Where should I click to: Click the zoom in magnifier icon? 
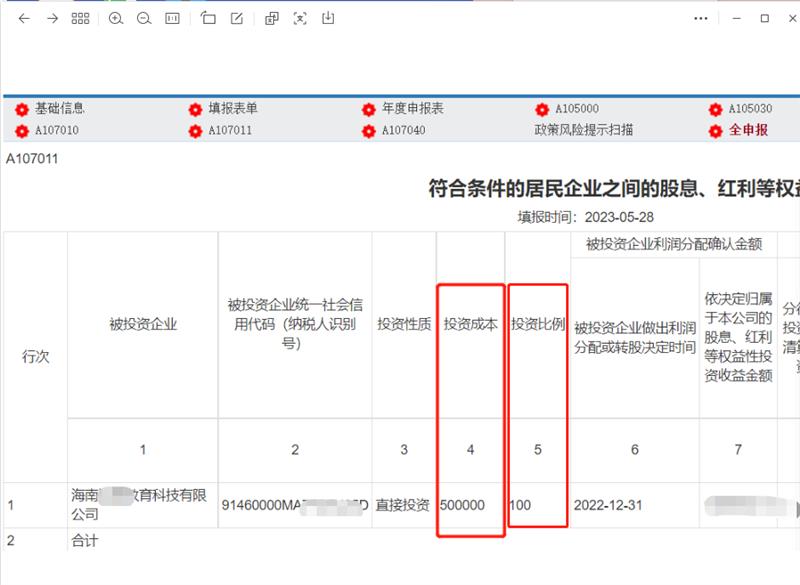tap(116, 18)
